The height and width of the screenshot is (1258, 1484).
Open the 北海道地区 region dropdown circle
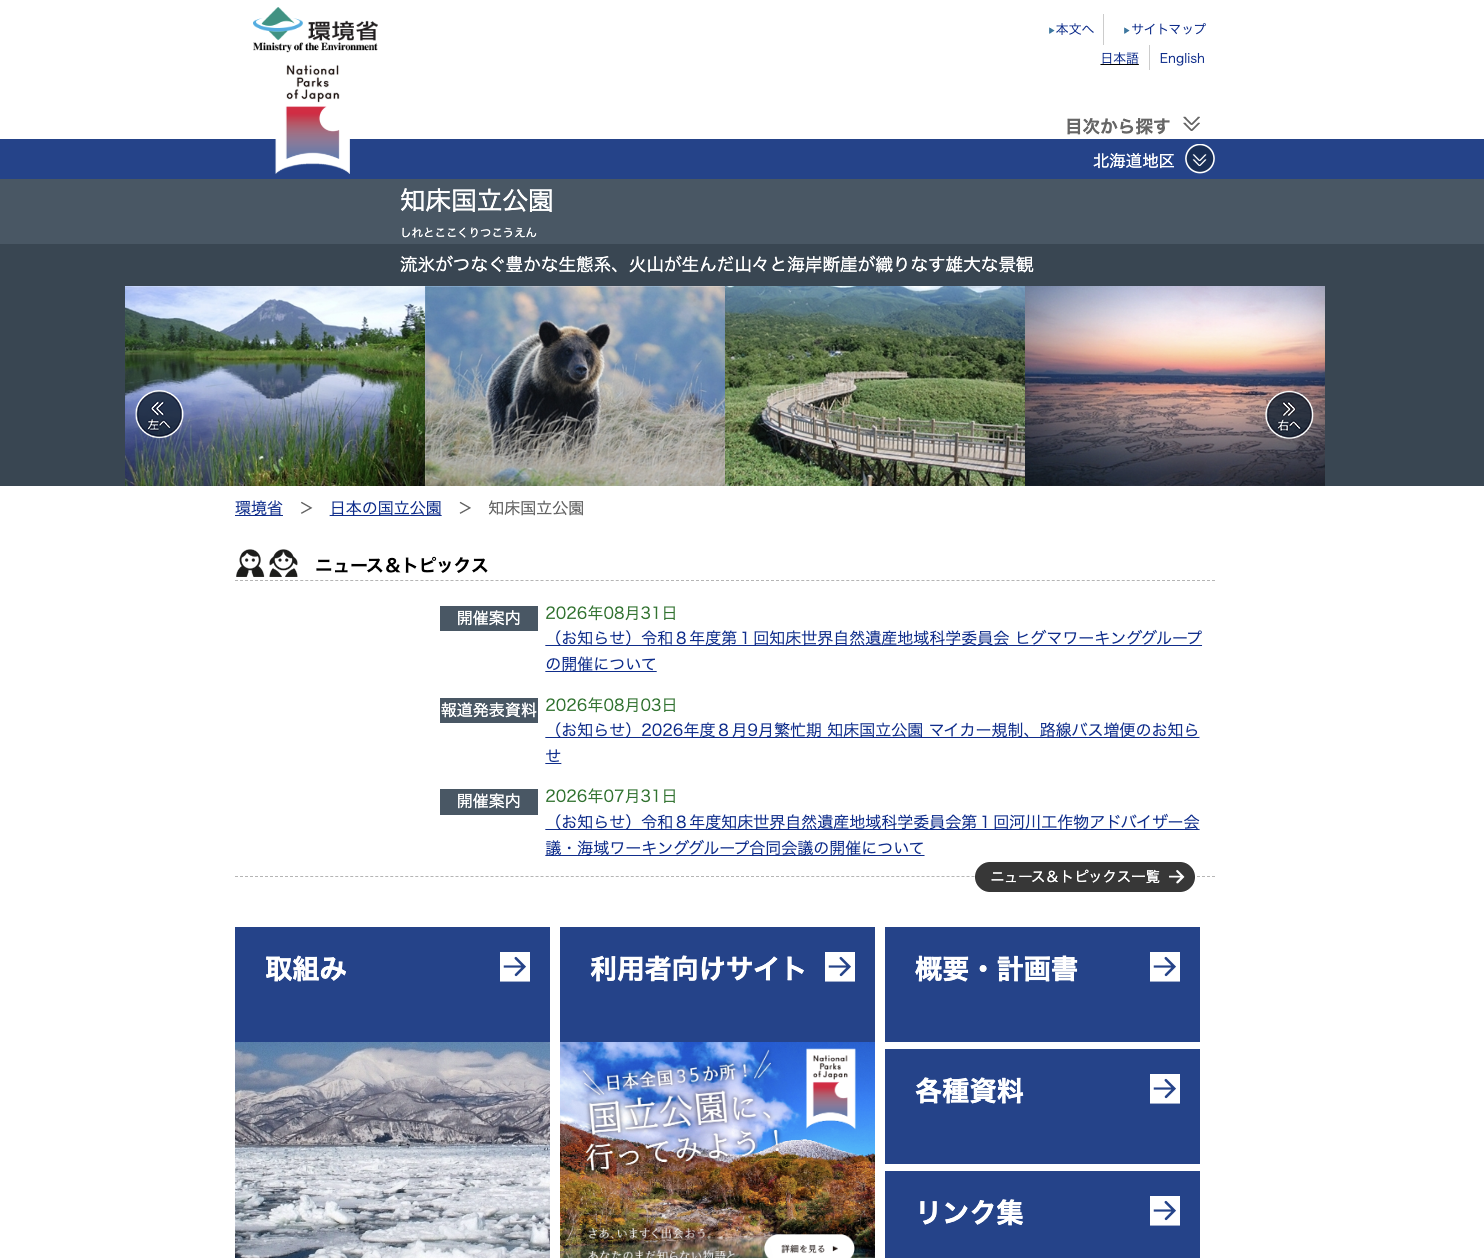(1200, 159)
